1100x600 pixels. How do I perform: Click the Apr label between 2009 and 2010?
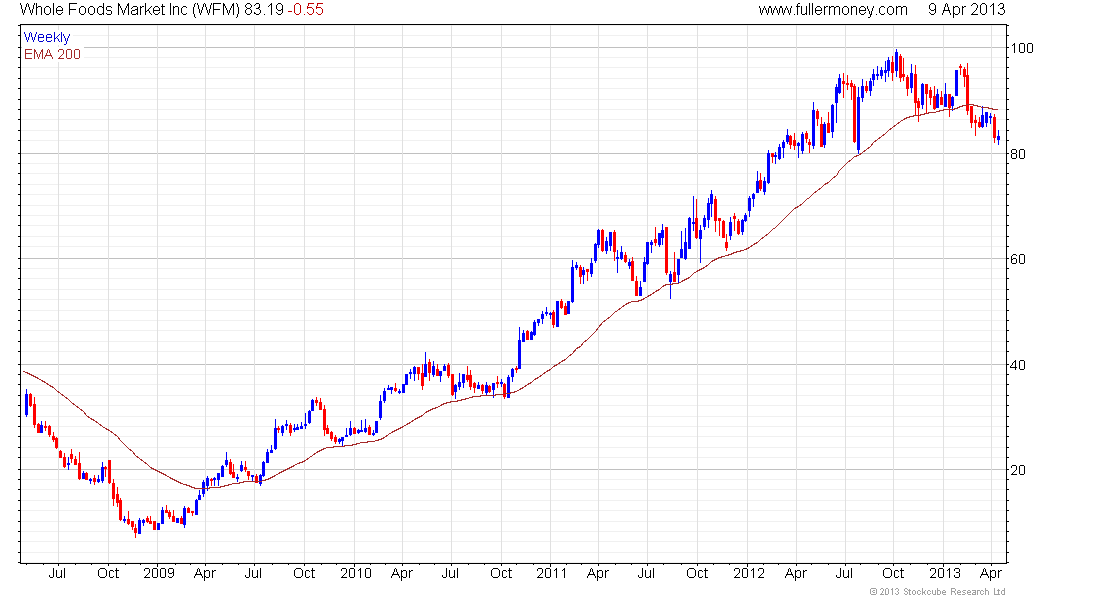point(205,574)
